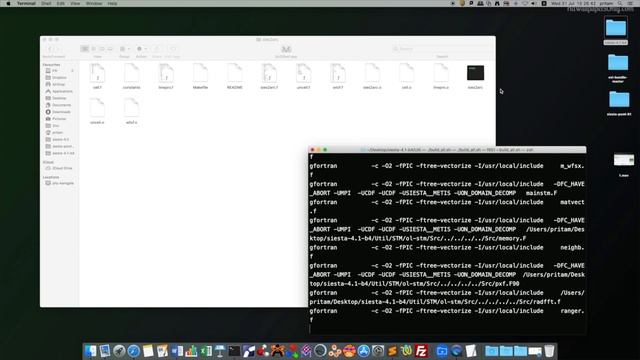640x360 pixels.
Task: Select the screenshot thumbnail file on desktop
Action: (x=624, y=160)
